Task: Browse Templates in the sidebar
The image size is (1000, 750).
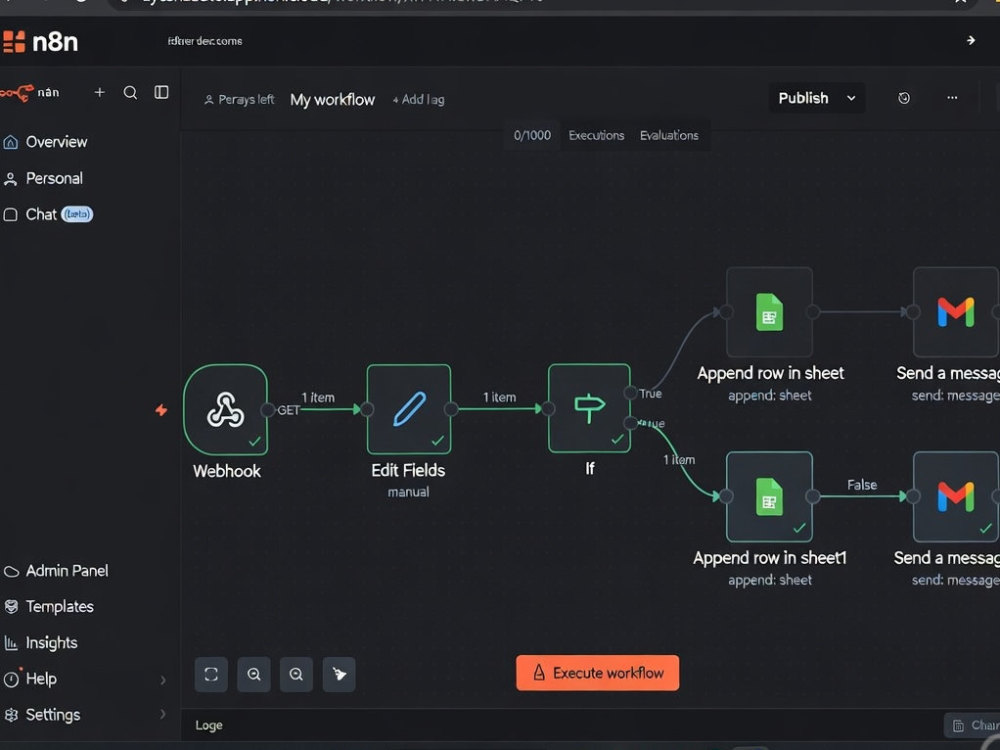Action: click(48, 607)
